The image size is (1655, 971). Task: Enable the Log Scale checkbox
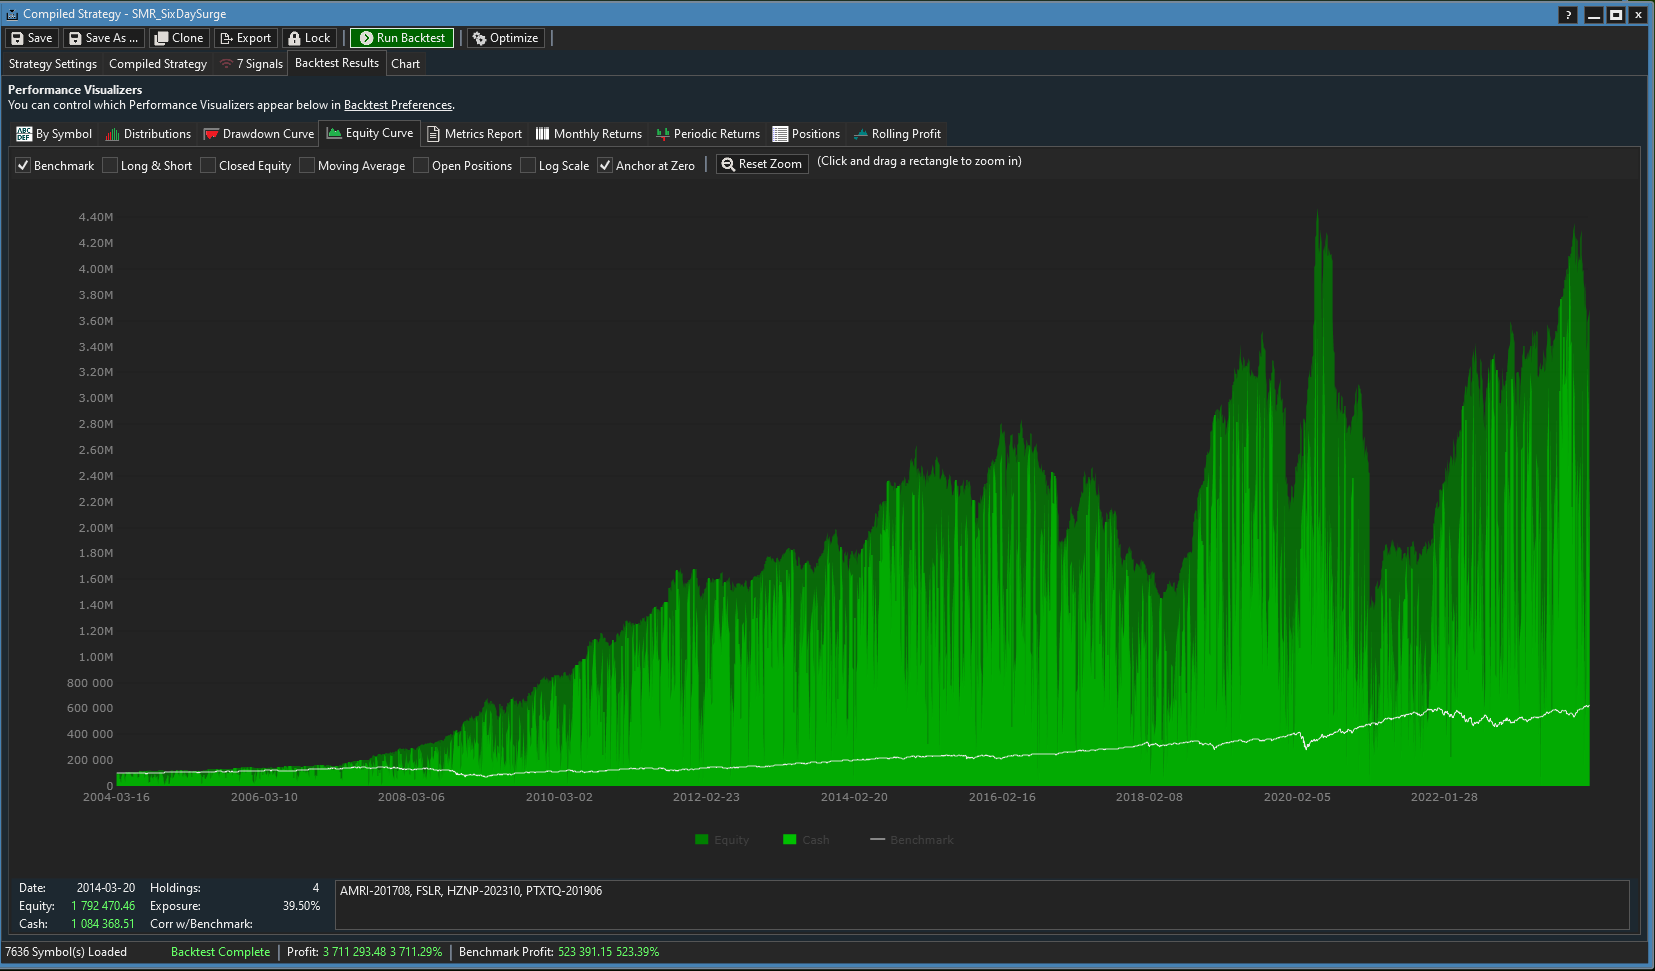pos(528,166)
